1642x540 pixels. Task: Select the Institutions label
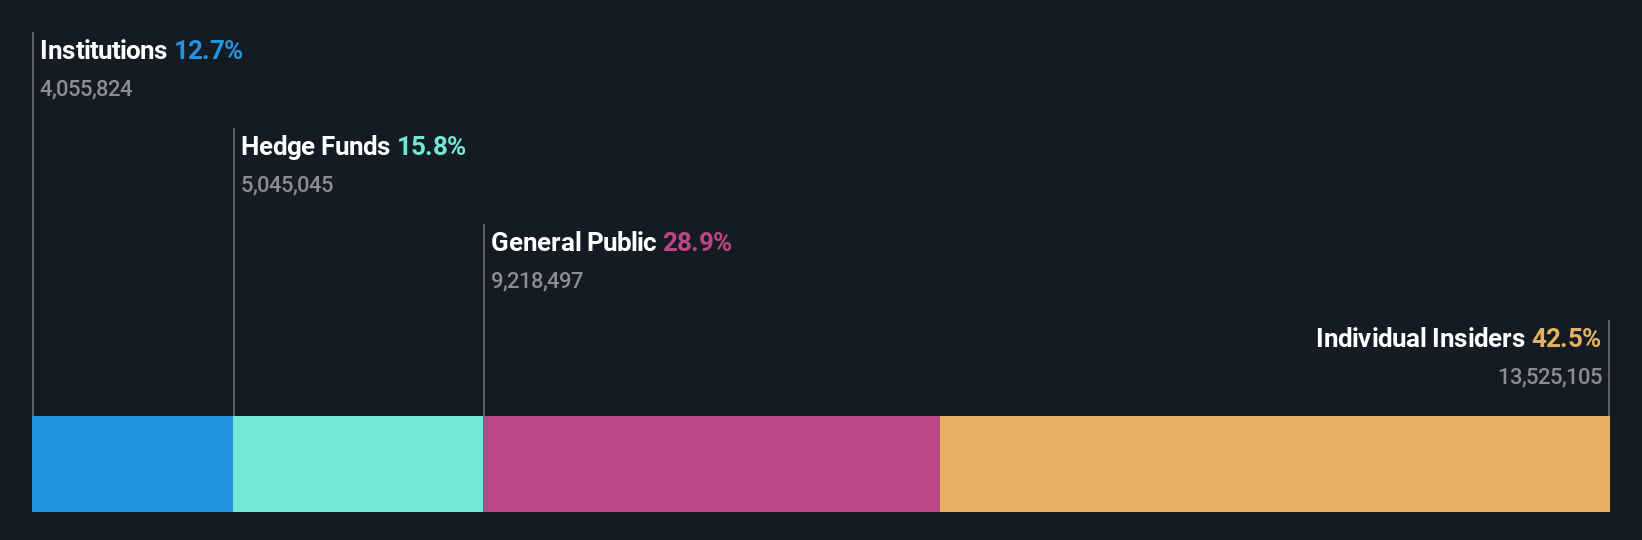click(103, 50)
